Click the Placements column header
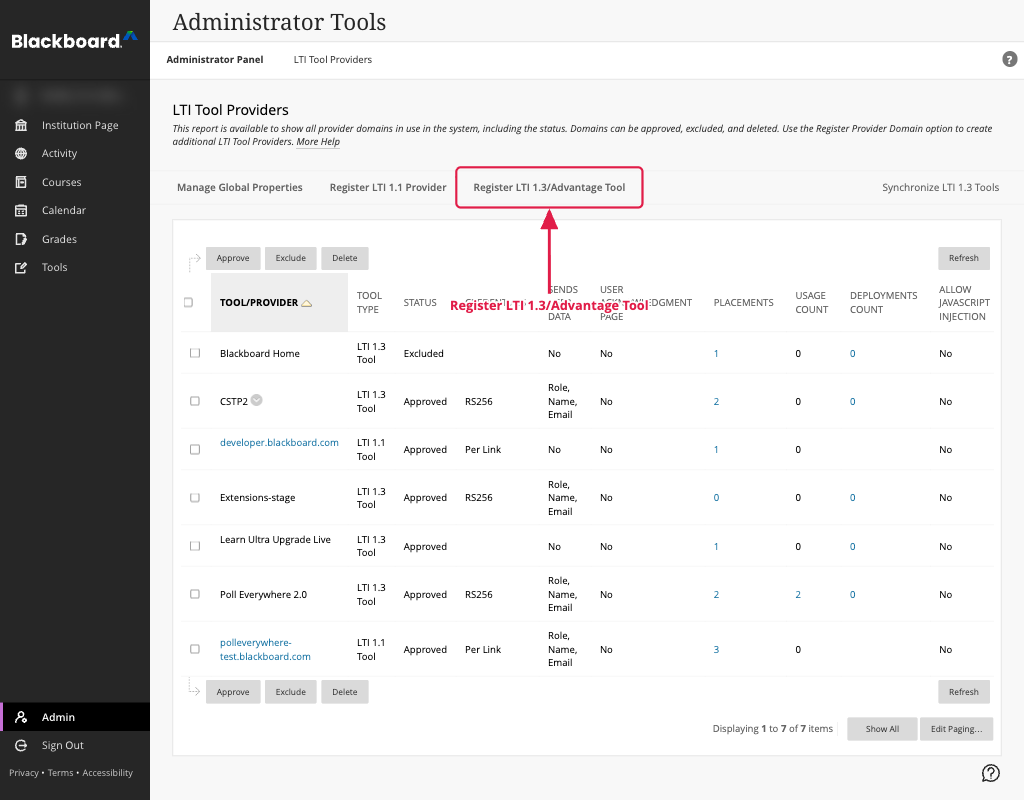1024x800 pixels. click(x=743, y=302)
